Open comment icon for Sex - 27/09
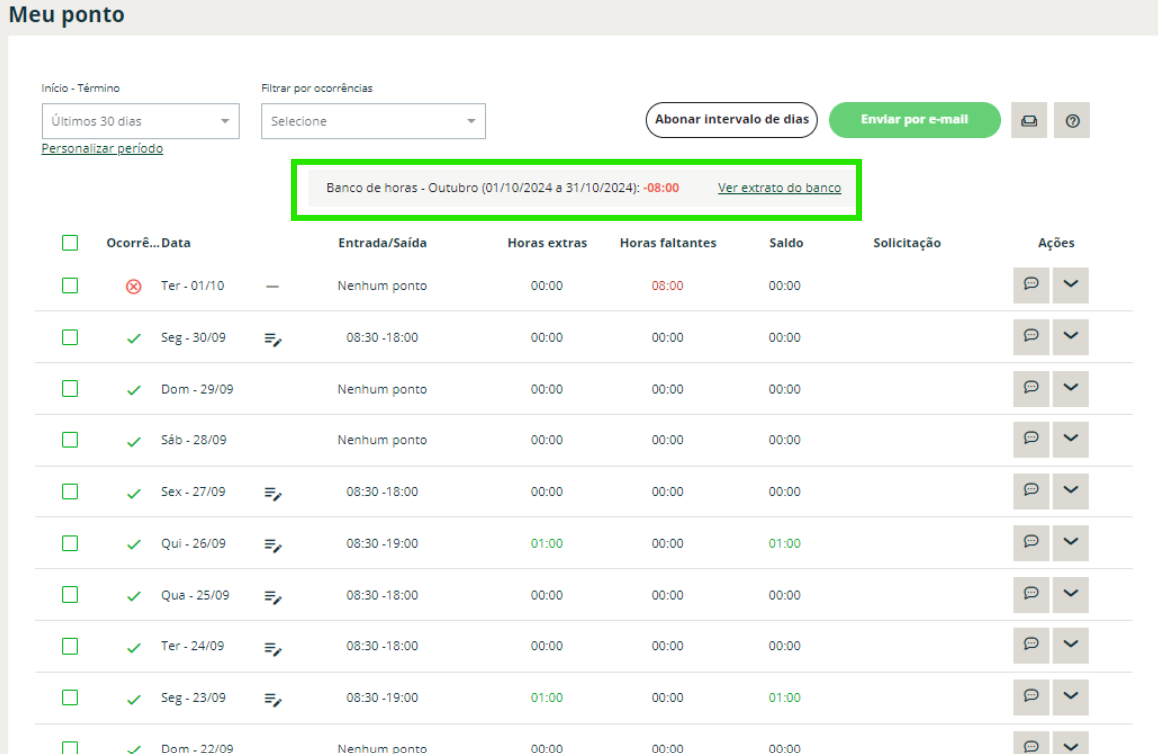 pos(1030,491)
